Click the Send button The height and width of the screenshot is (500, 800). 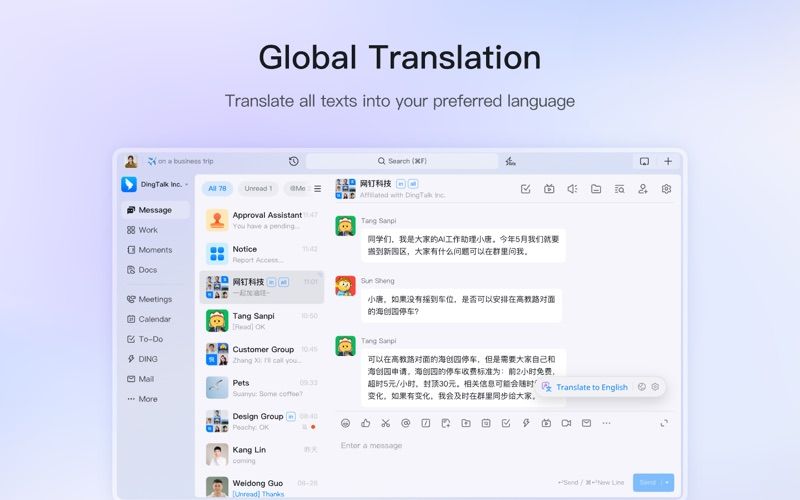(647, 482)
